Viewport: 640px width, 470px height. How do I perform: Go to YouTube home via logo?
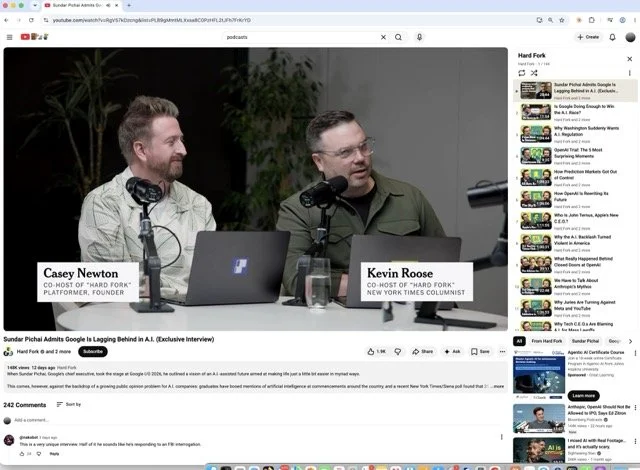click(35, 37)
